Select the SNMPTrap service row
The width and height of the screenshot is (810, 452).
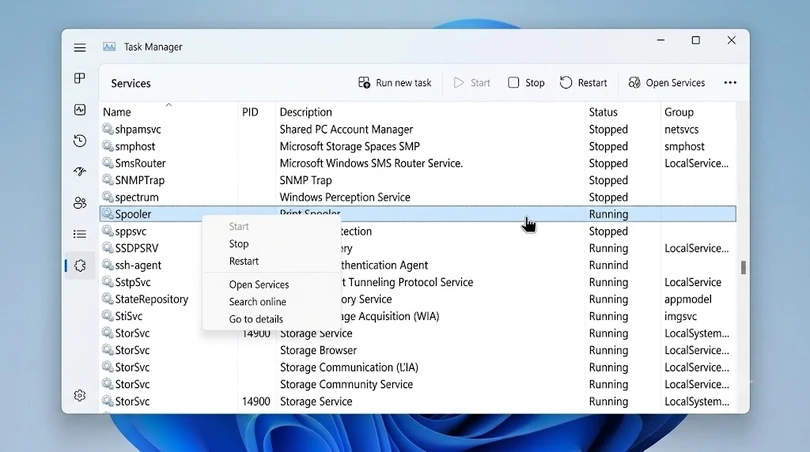click(417, 180)
